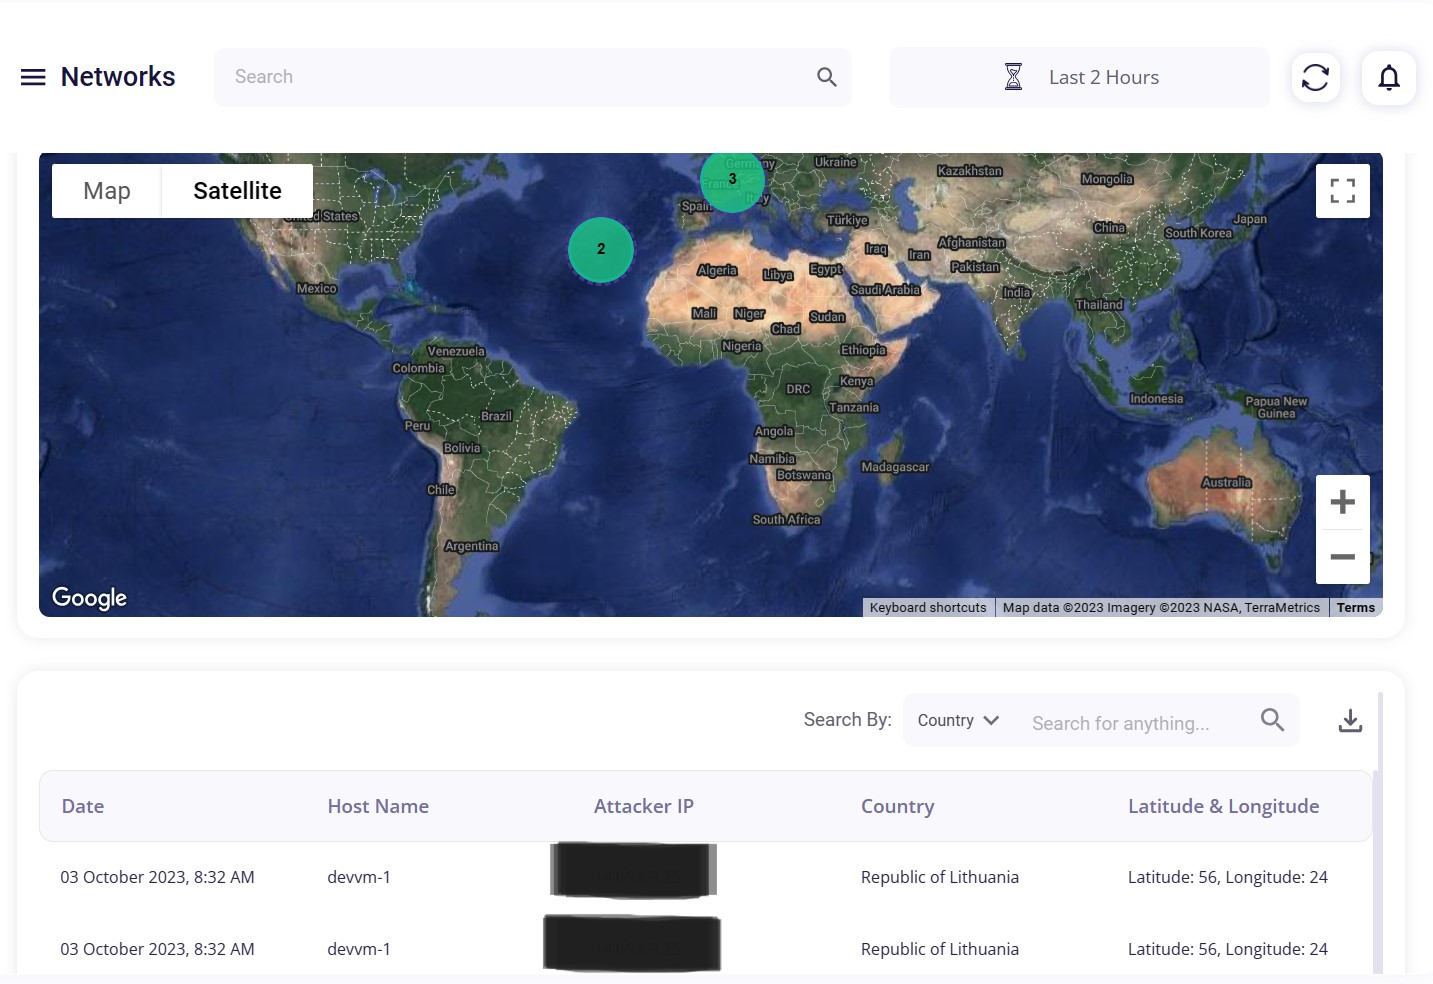Open Last 2 Hours time range selector
Screen dimensions: 1433x984
point(1079,77)
